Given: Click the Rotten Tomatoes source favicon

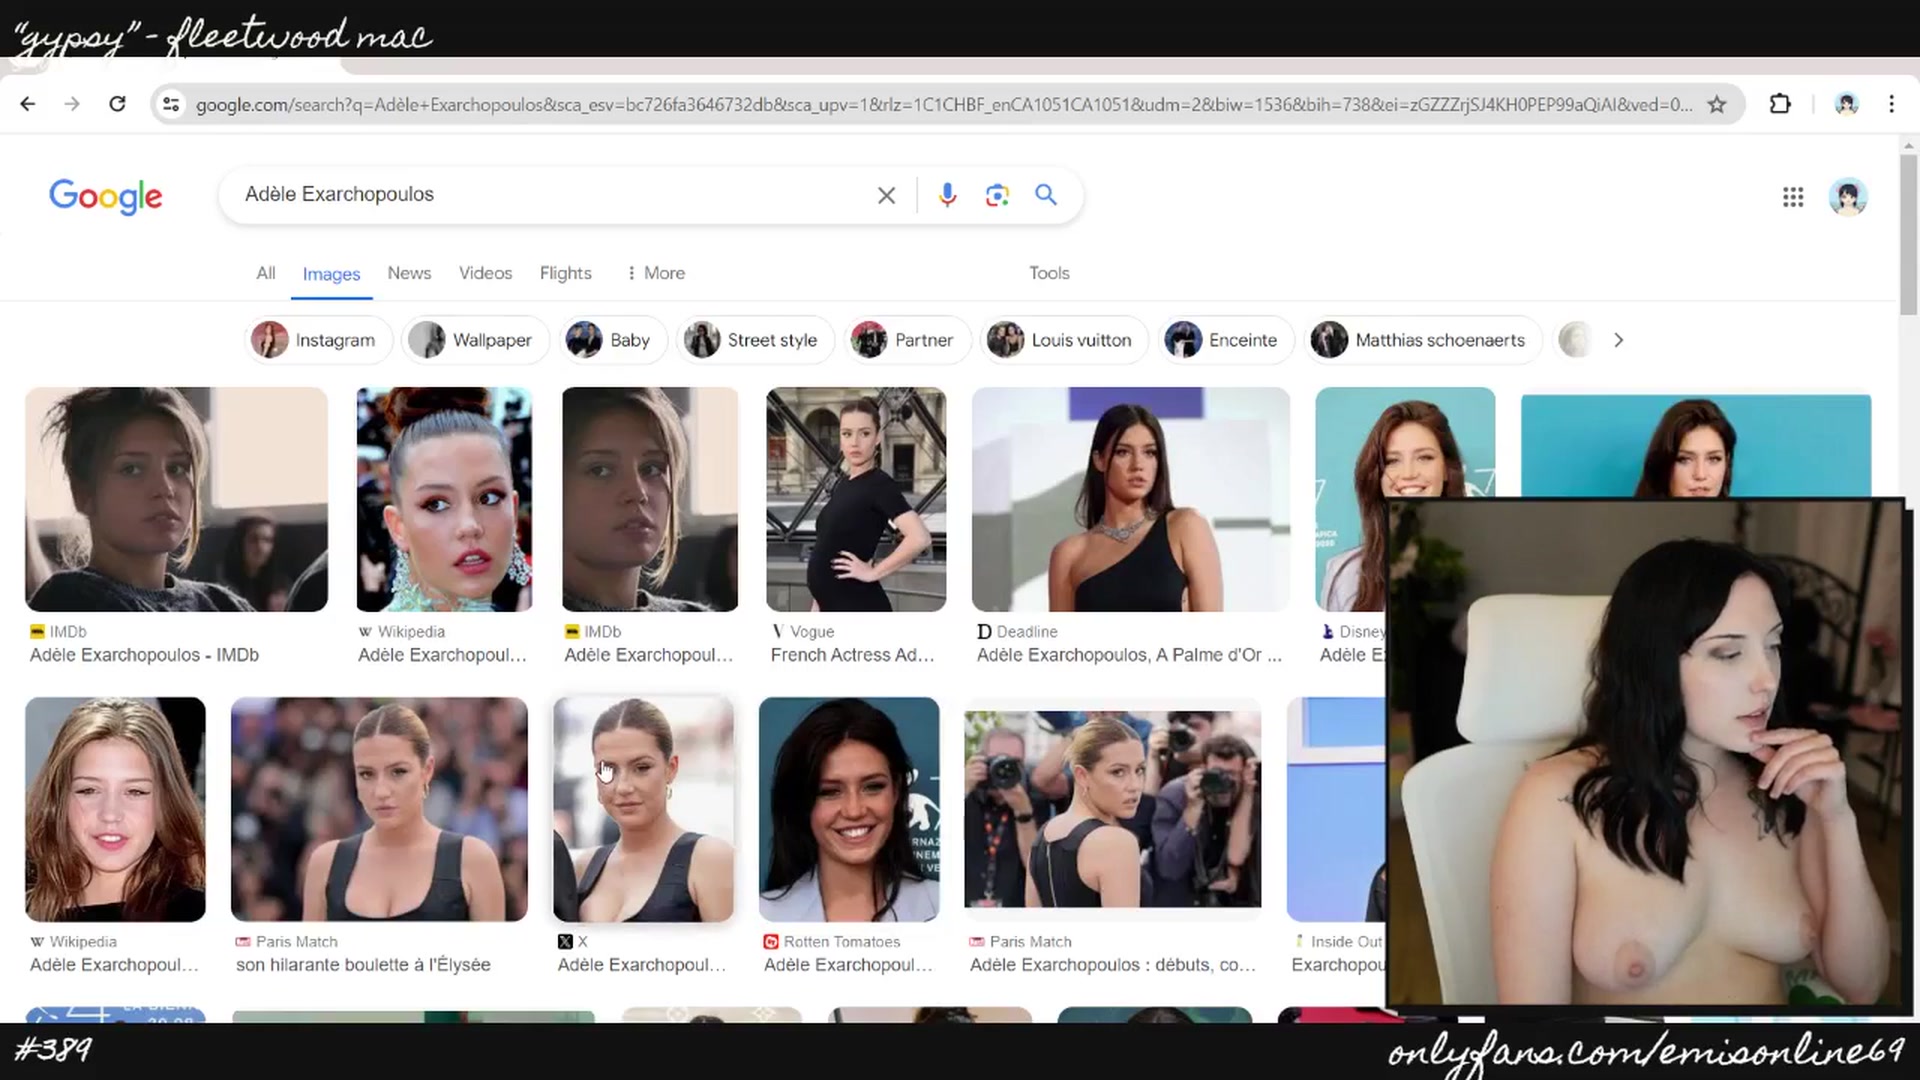Looking at the screenshot, I should 771,942.
